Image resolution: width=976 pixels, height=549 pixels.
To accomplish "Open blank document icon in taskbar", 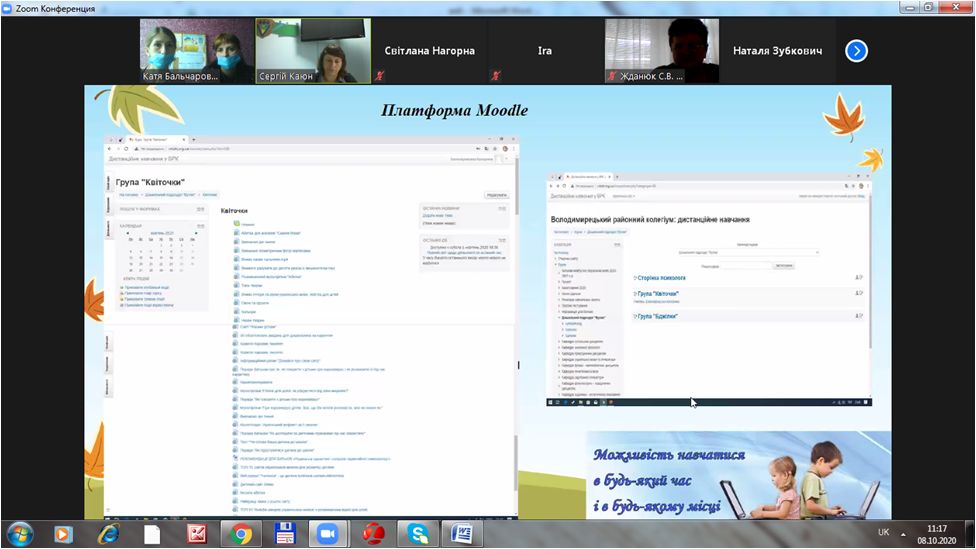I will [152, 534].
